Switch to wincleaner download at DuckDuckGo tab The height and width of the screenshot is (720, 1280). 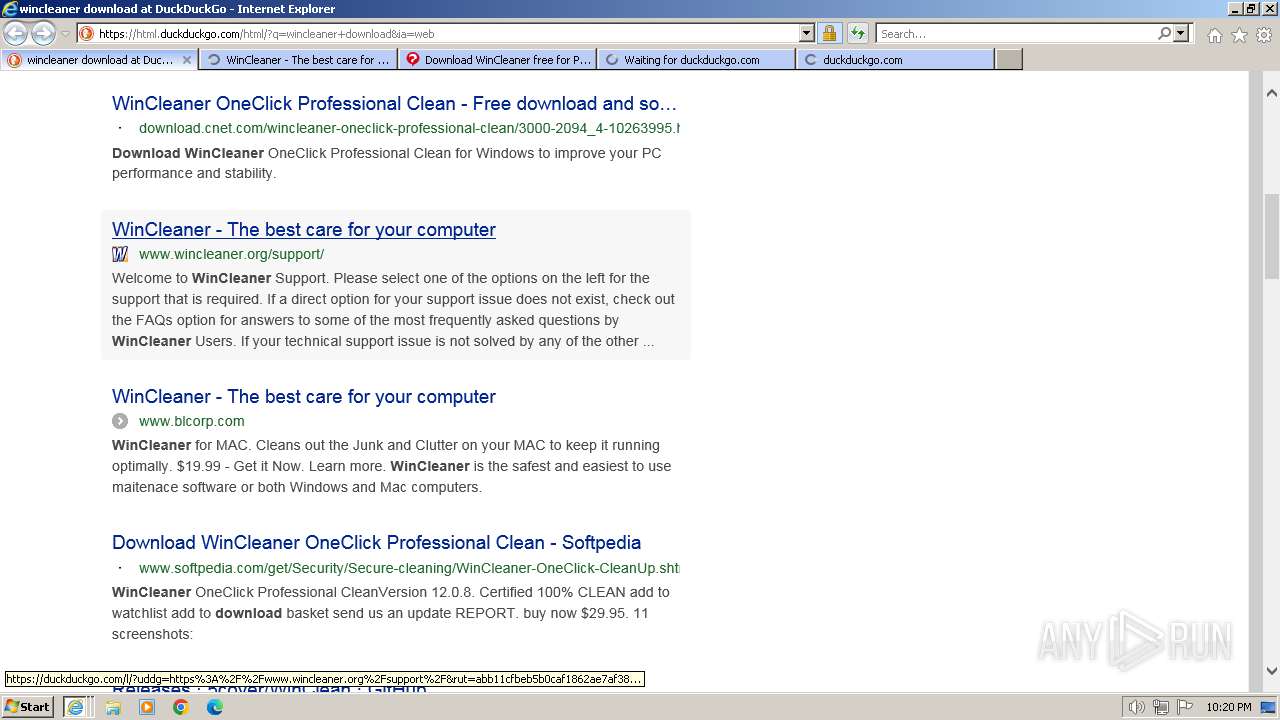[x=99, y=60]
